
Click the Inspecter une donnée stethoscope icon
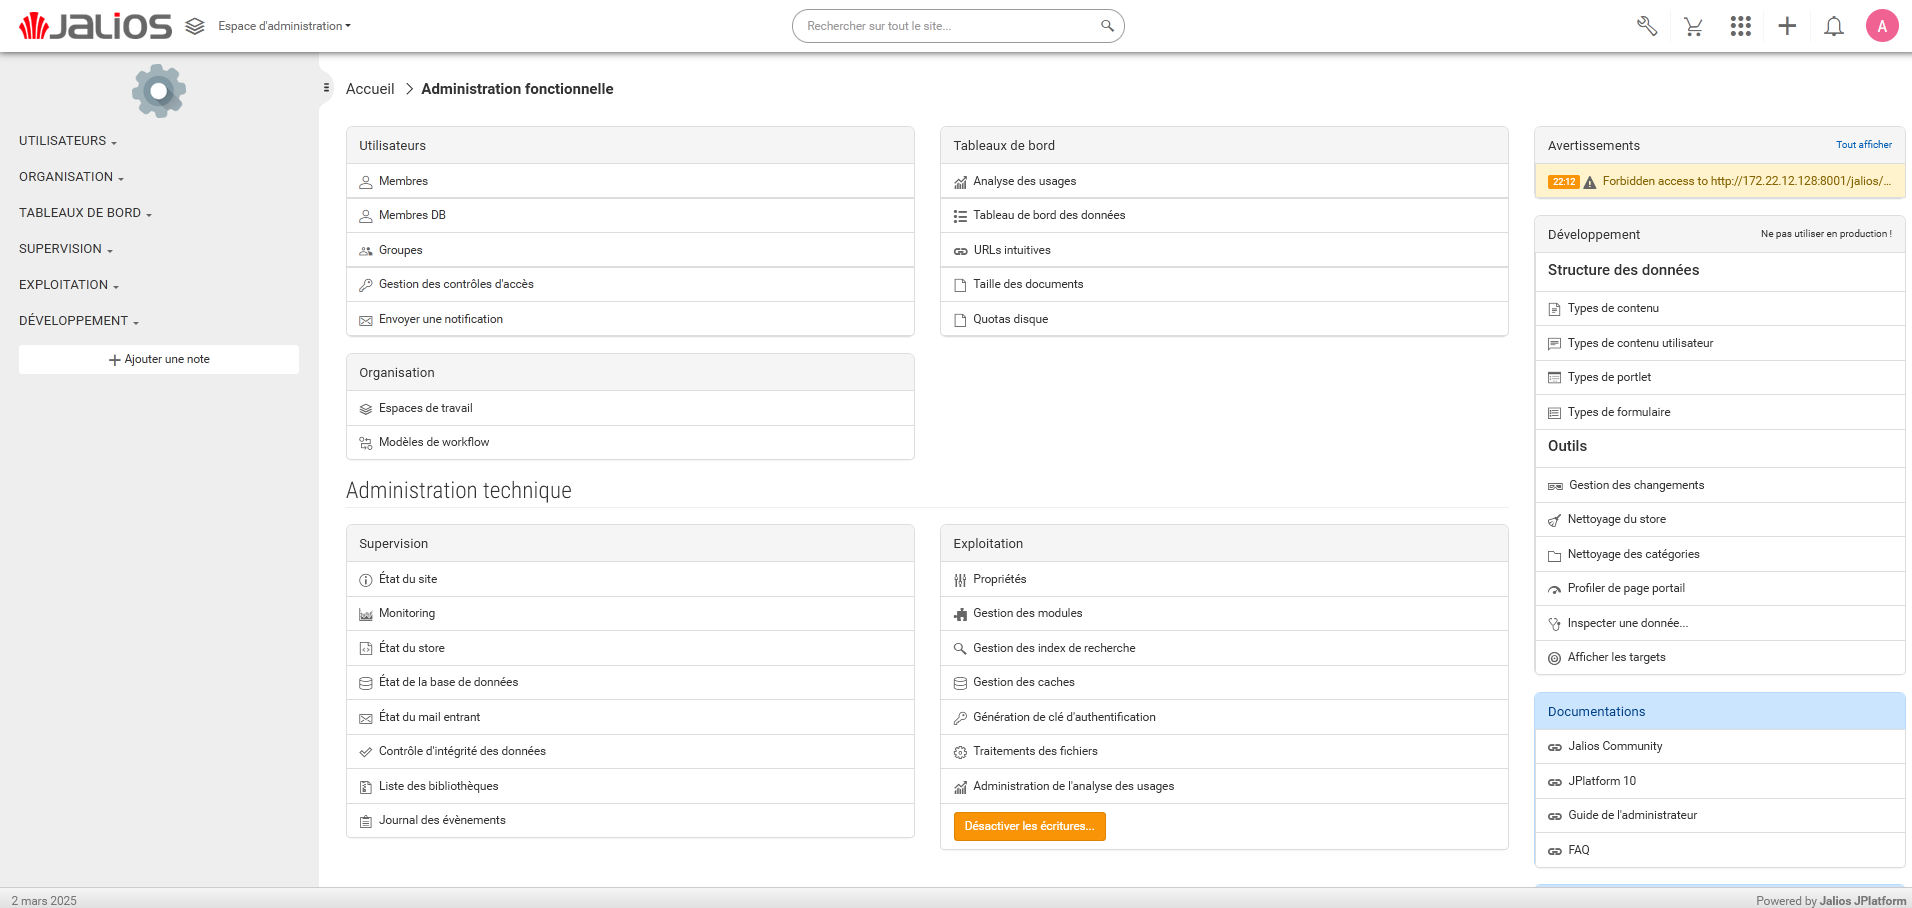[1554, 624]
